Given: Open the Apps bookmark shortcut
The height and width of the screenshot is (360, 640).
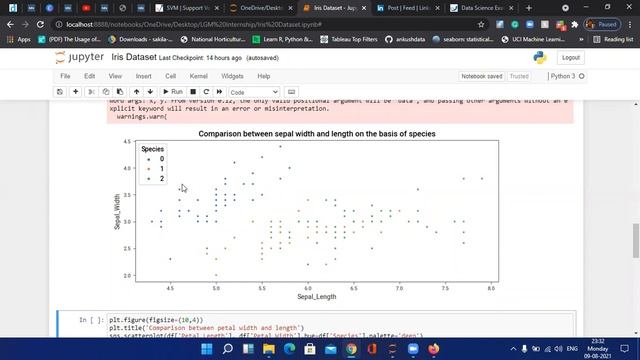Looking at the screenshot, I should point(19,40).
